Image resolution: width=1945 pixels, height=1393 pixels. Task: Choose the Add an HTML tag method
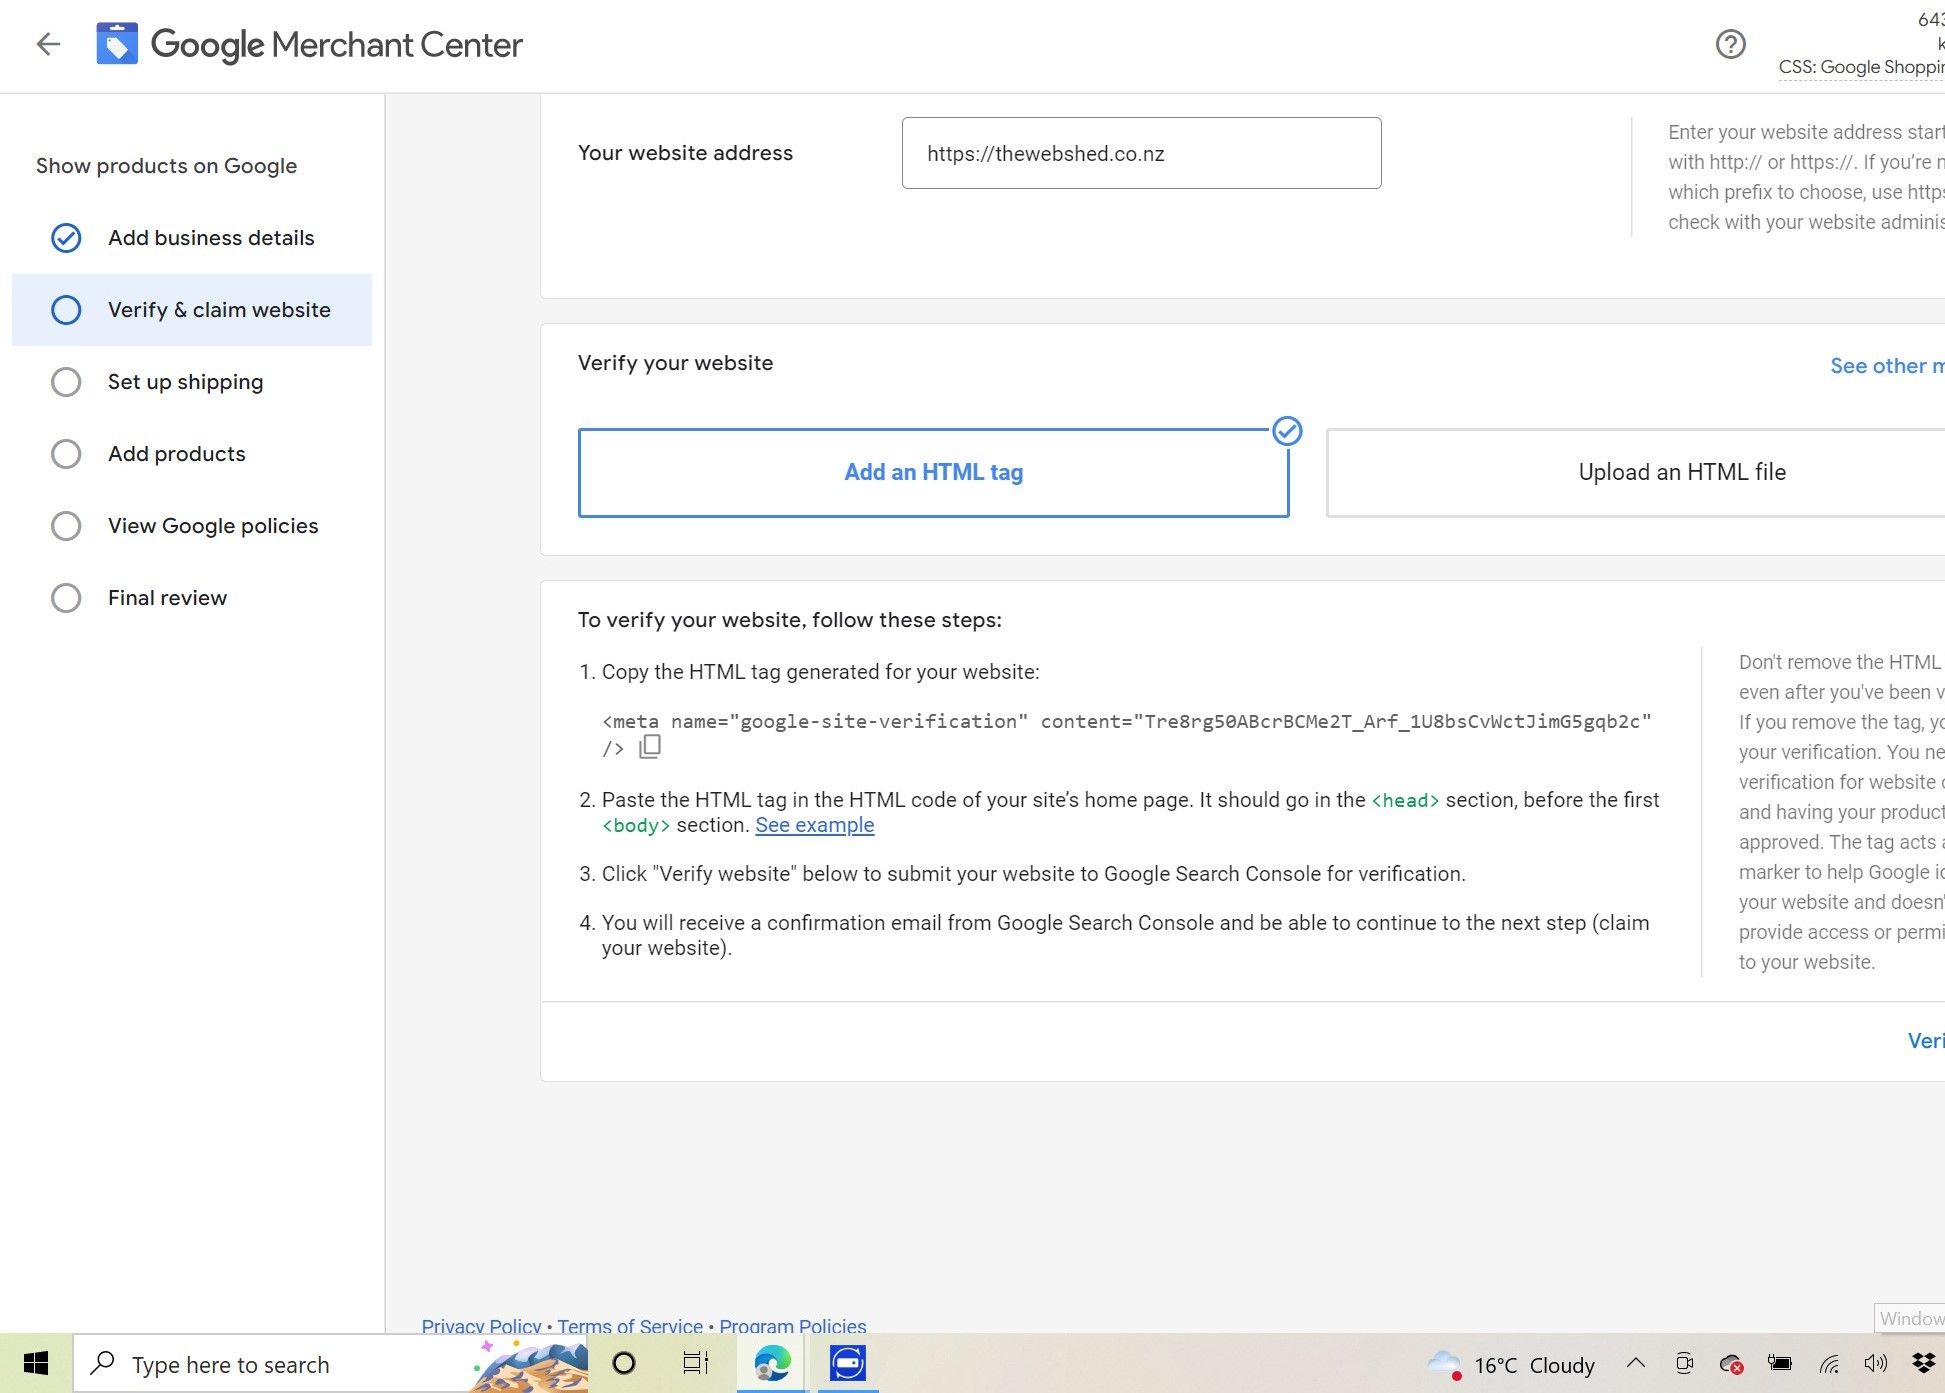933,473
